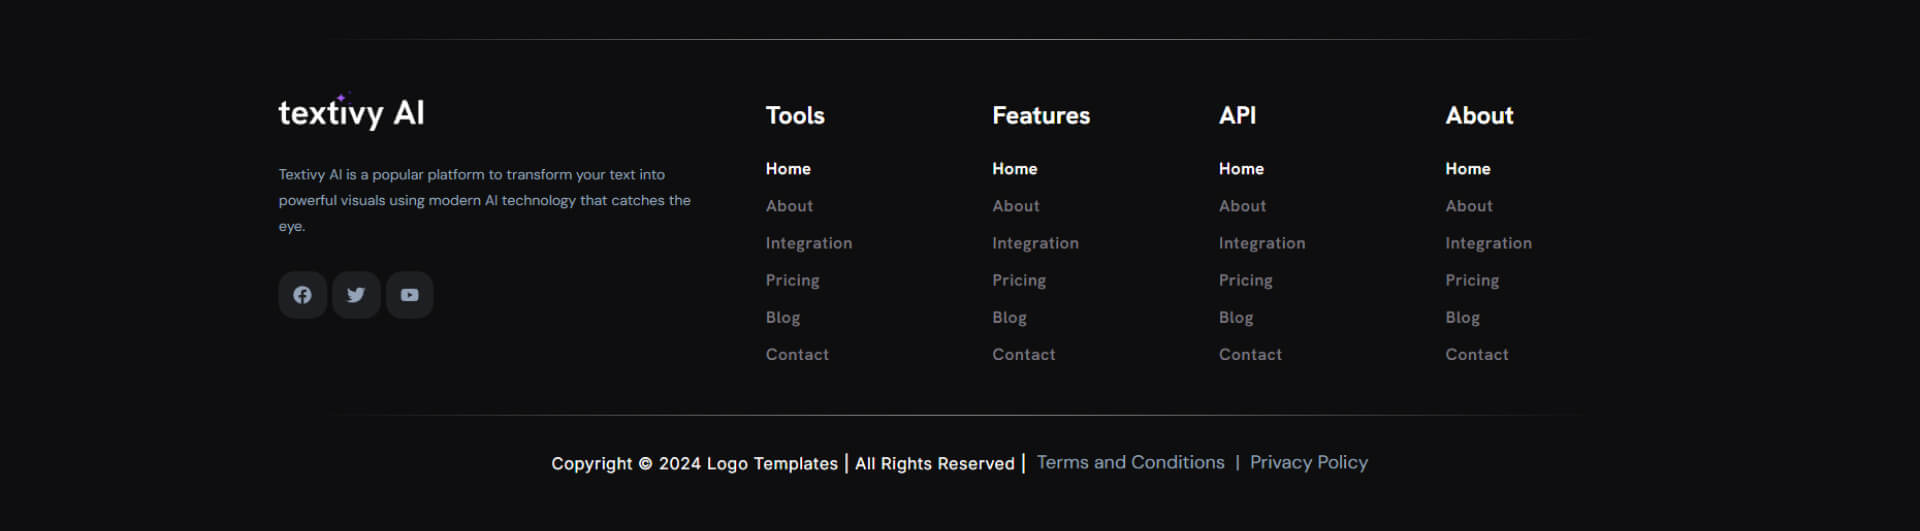Open the Twitter social icon
Viewport: 1920px width, 531px height.
click(x=356, y=295)
